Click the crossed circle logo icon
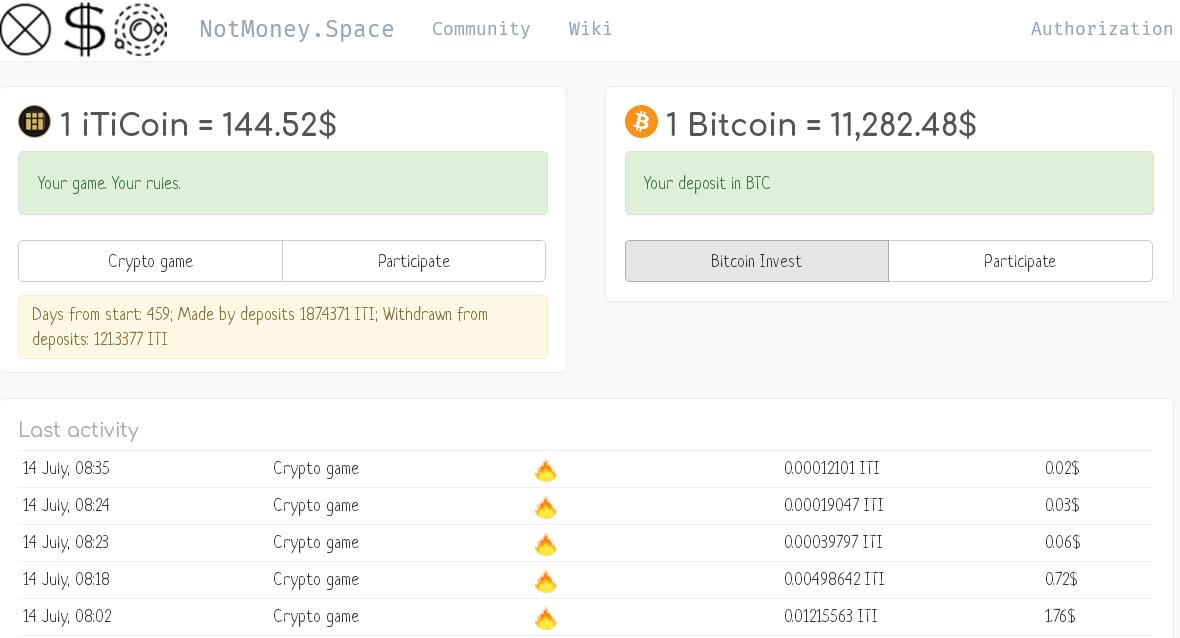1180x638 pixels. (26, 29)
